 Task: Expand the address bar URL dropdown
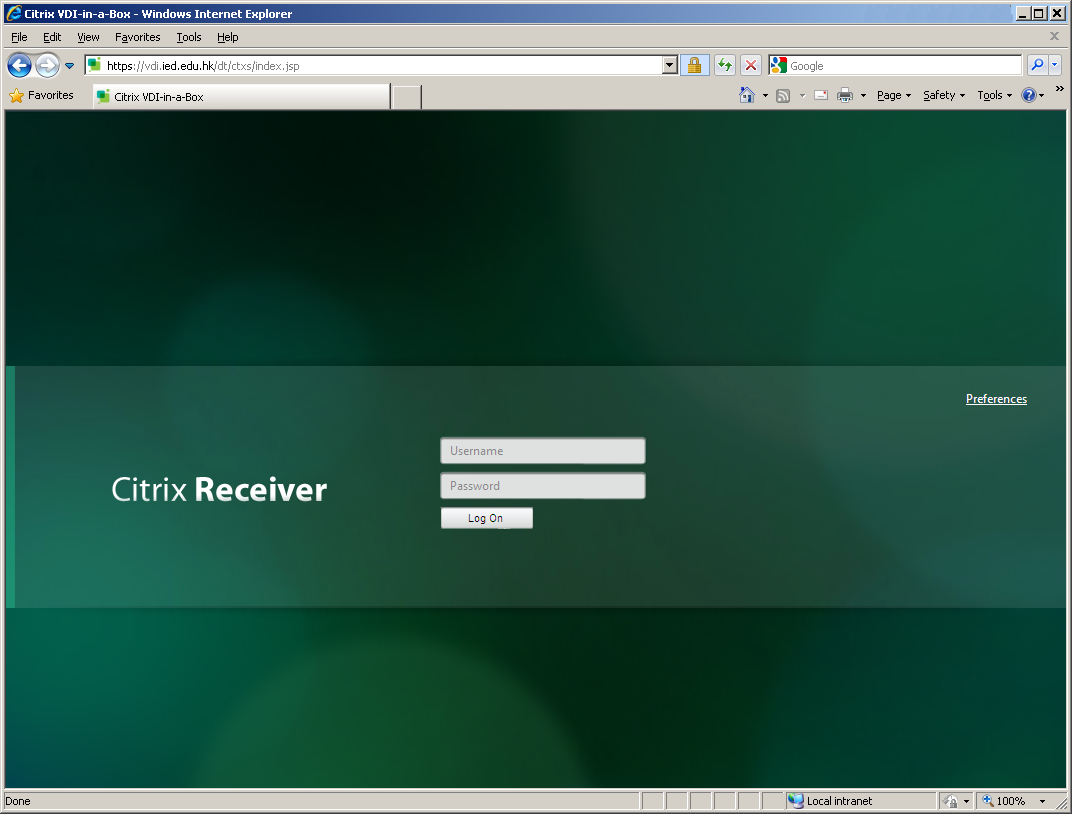pyautogui.click(x=670, y=66)
